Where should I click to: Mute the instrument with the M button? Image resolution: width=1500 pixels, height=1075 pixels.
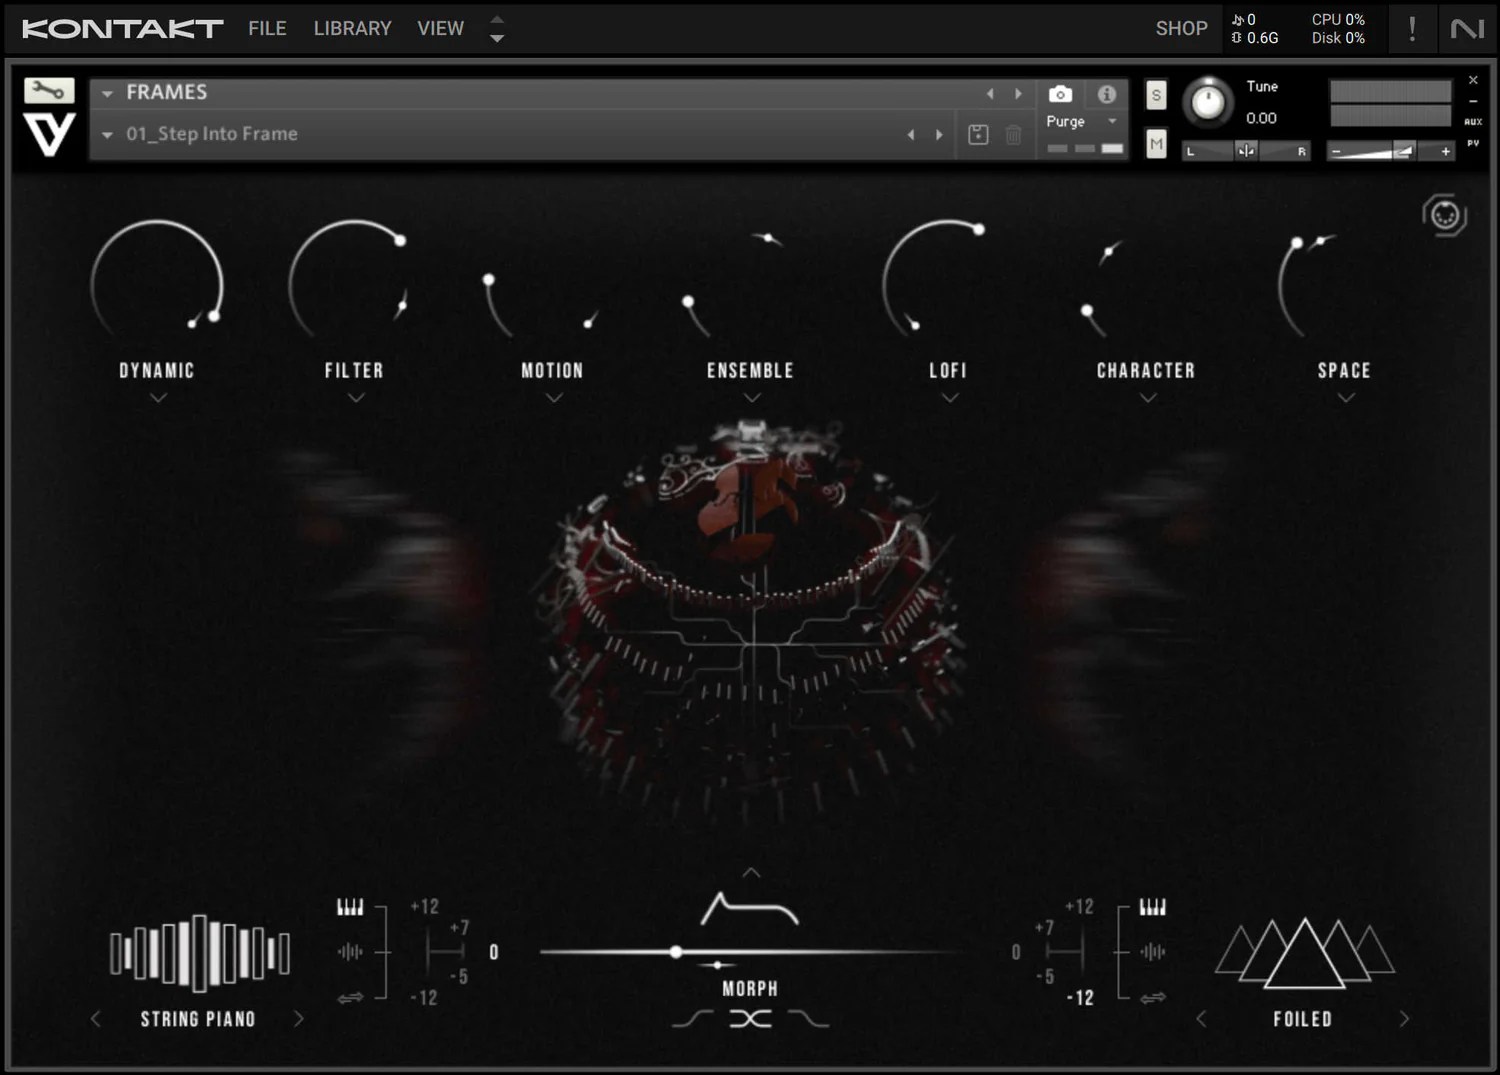coord(1156,144)
